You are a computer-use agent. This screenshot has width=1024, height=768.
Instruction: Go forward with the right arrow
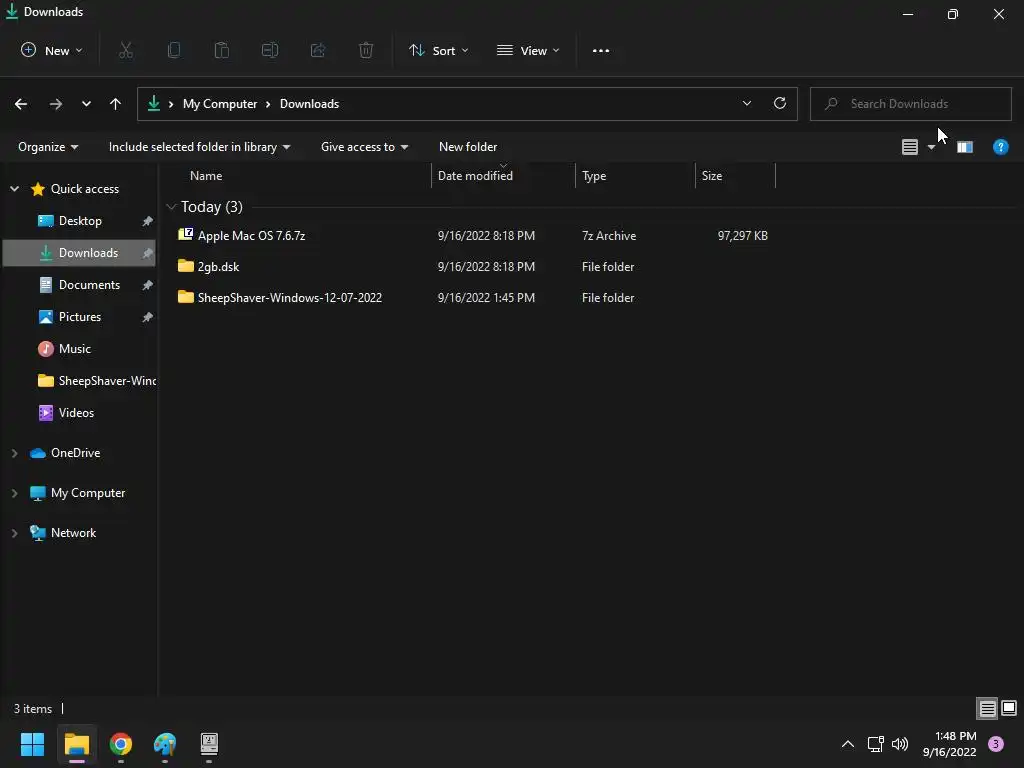pyautogui.click(x=56, y=104)
